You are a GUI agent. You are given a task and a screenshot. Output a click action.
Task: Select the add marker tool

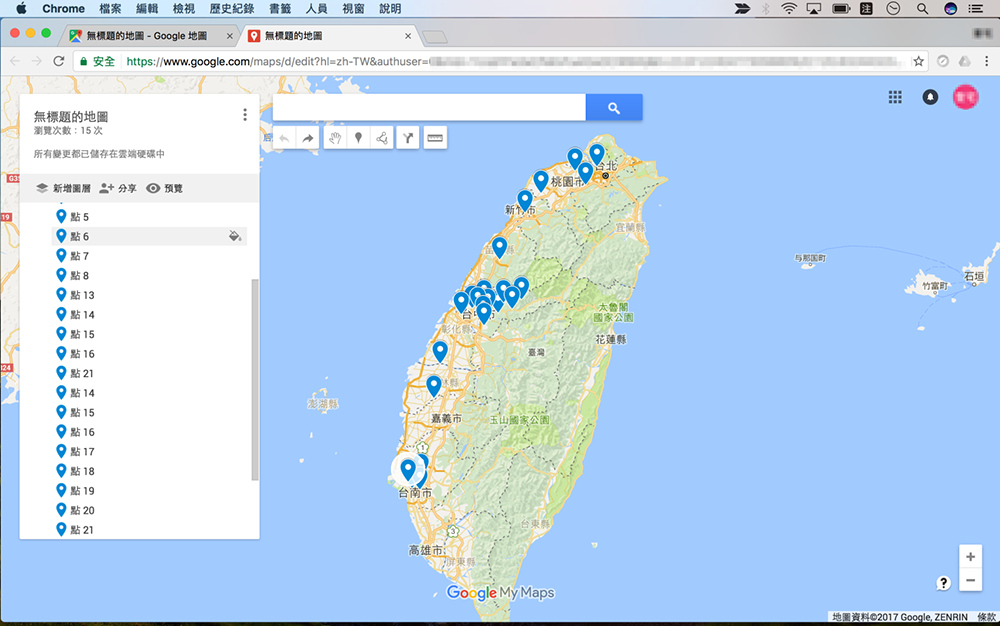pos(358,138)
